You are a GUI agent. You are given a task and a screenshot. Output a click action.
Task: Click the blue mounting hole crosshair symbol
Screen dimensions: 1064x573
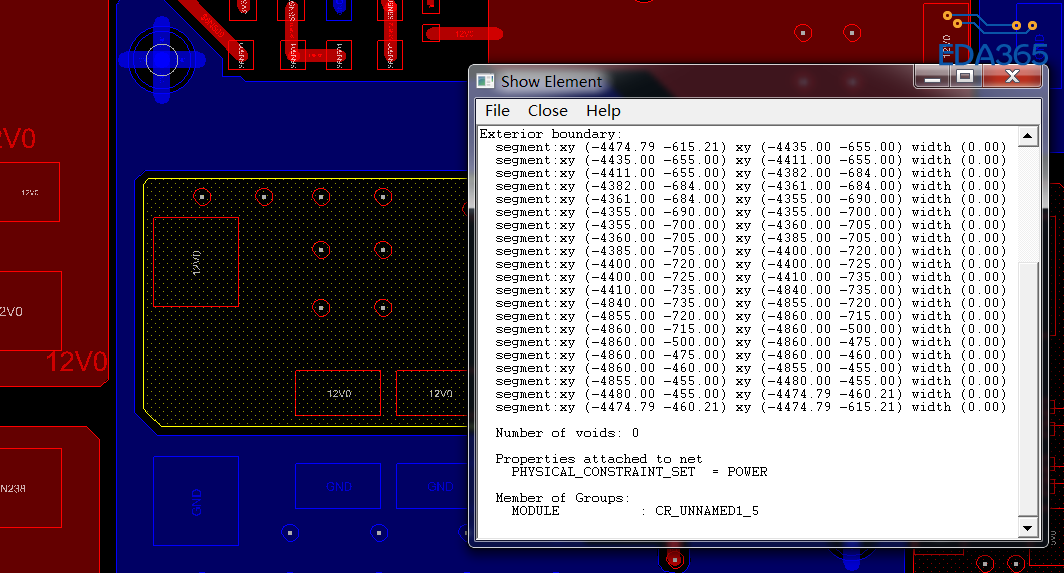pyautogui.click(x=162, y=60)
